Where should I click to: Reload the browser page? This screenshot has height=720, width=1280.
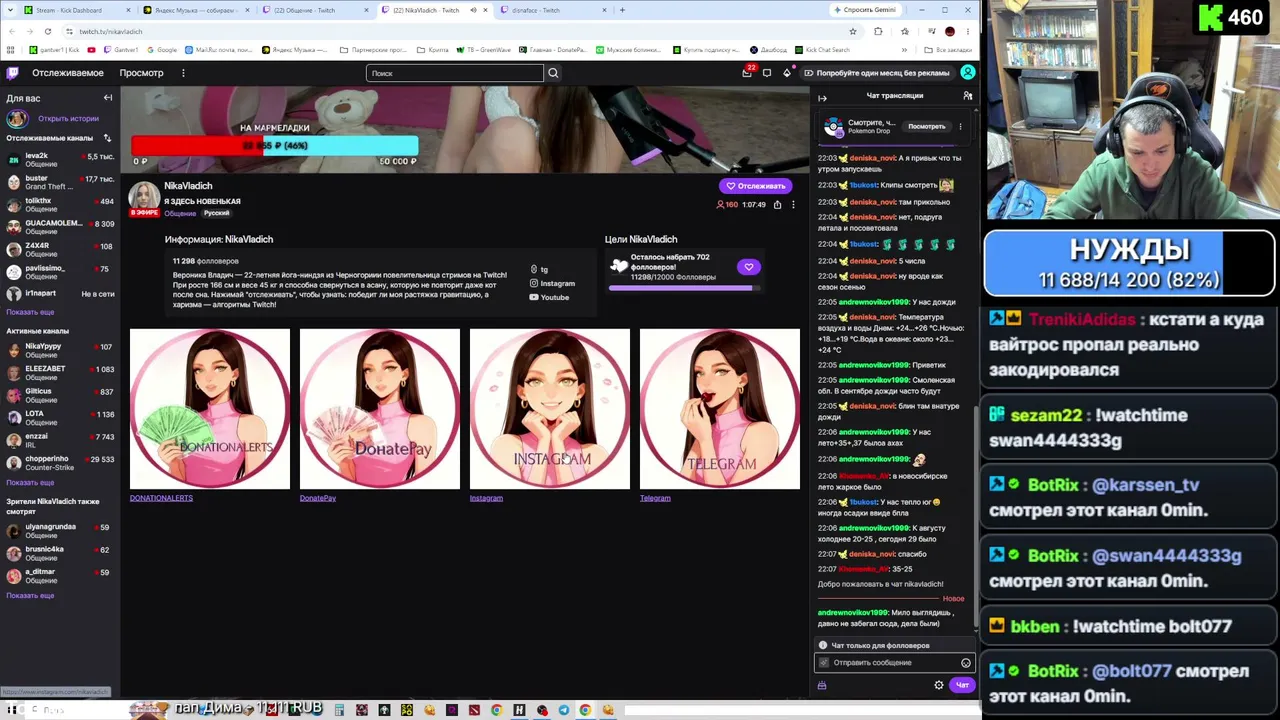click(47, 31)
